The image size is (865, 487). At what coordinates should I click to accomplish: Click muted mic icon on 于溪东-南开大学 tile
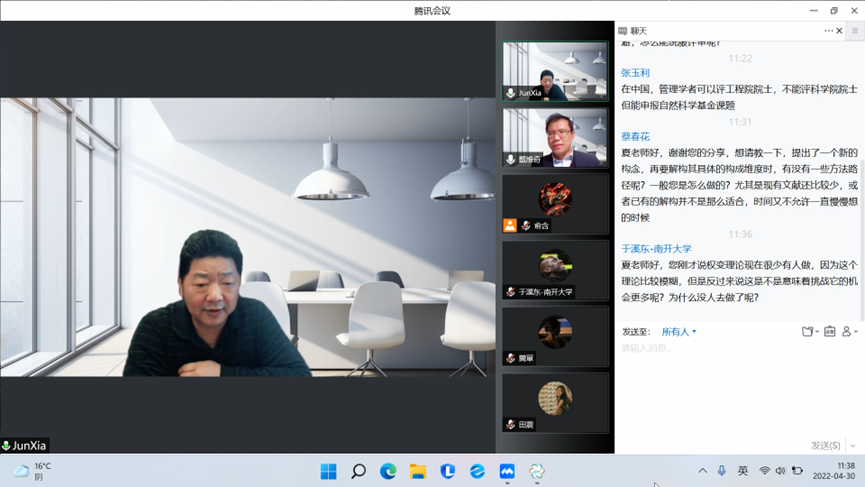point(511,292)
